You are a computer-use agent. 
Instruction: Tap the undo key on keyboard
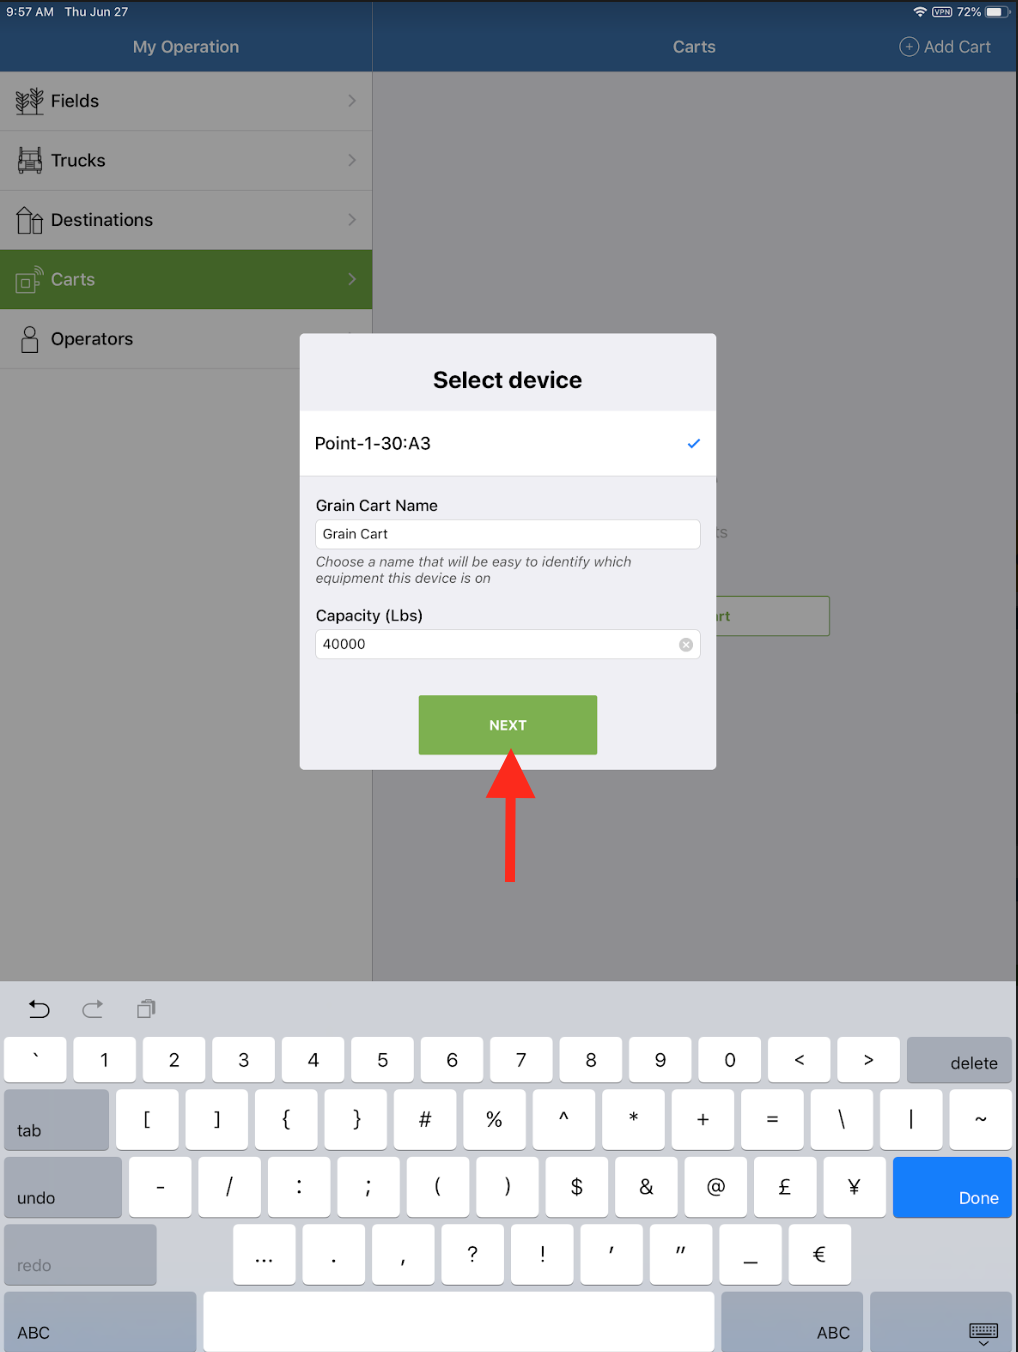click(x=63, y=1187)
